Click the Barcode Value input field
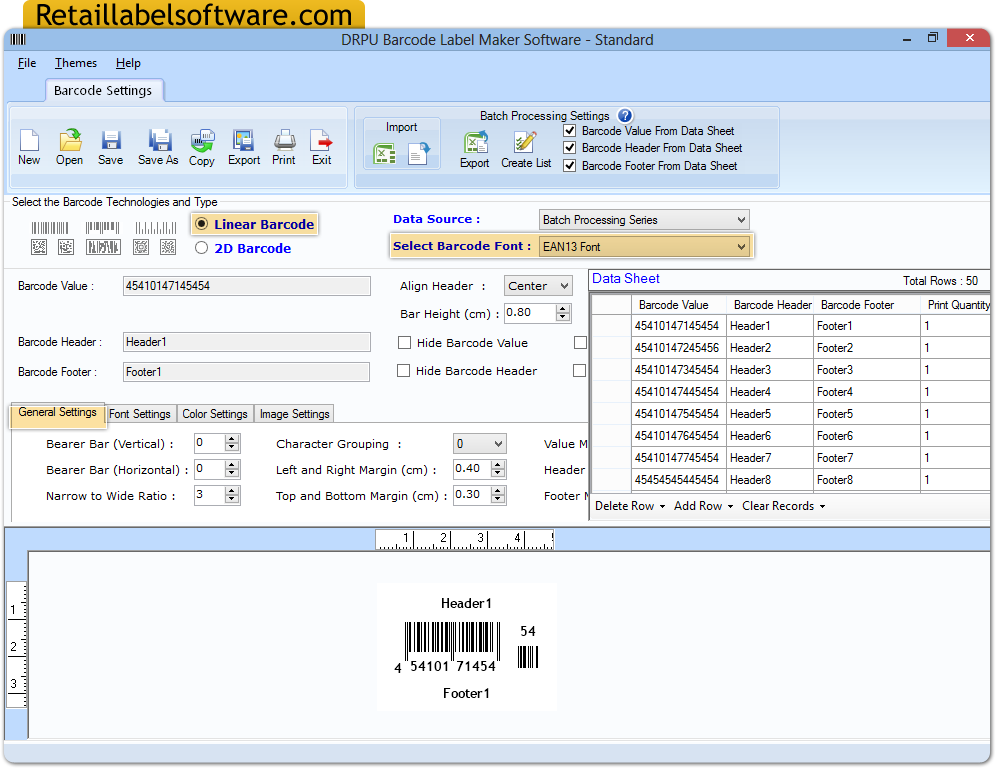 coord(246,286)
